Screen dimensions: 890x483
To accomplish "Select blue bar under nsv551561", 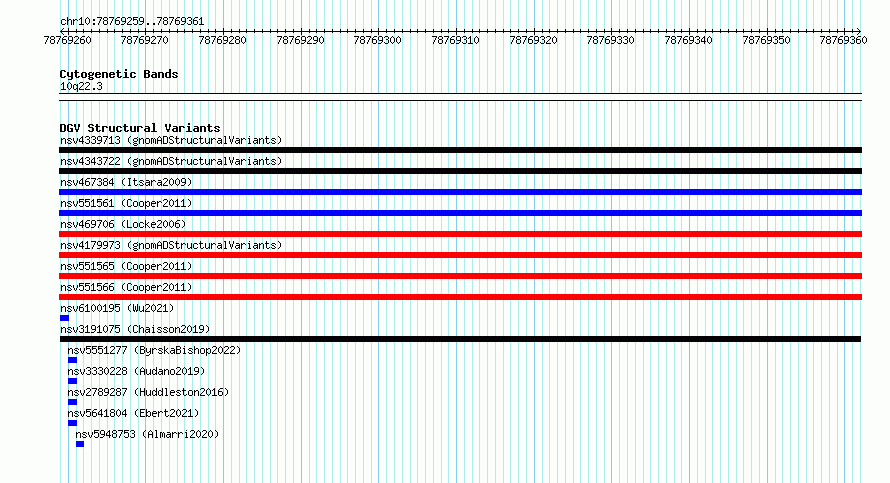I will 460,213.
